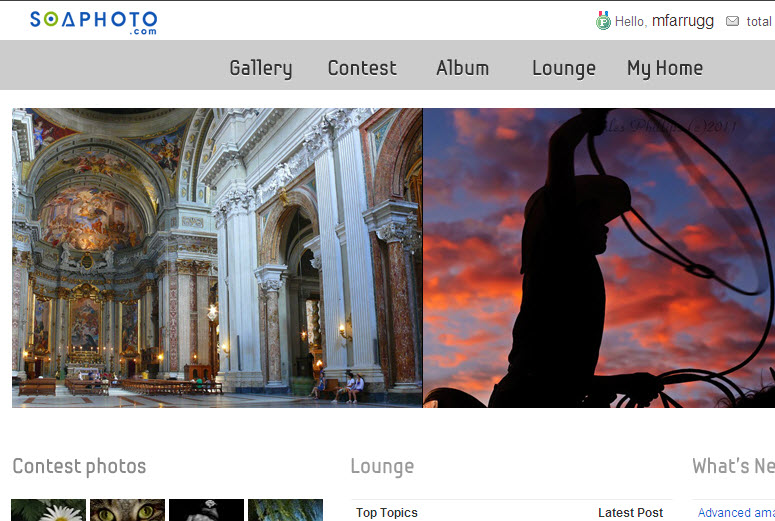Open the Album section
This screenshot has height=521, width=775.
click(462, 68)
